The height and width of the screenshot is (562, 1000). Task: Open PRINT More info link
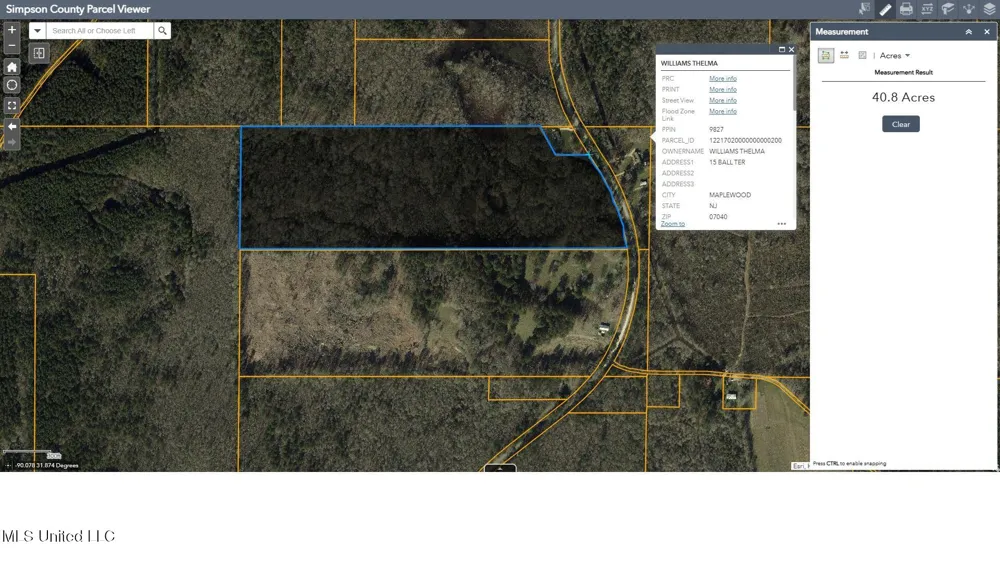pos(723,89)
